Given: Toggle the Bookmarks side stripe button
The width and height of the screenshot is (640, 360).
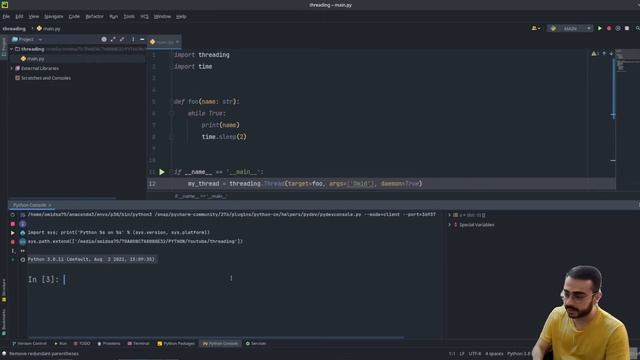Looking at the screenshot, I should click(4, 322).
